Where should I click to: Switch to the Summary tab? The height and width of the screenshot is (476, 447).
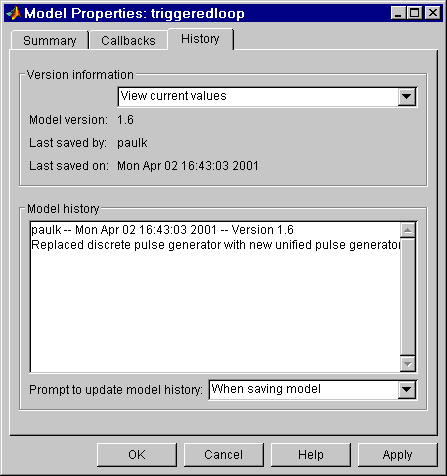tap(50, 40)
